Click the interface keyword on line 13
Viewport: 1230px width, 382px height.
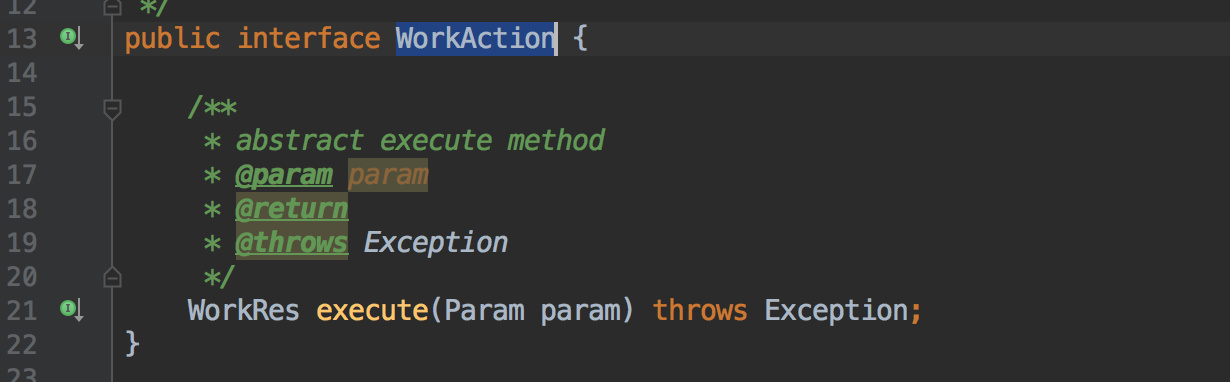308,39
